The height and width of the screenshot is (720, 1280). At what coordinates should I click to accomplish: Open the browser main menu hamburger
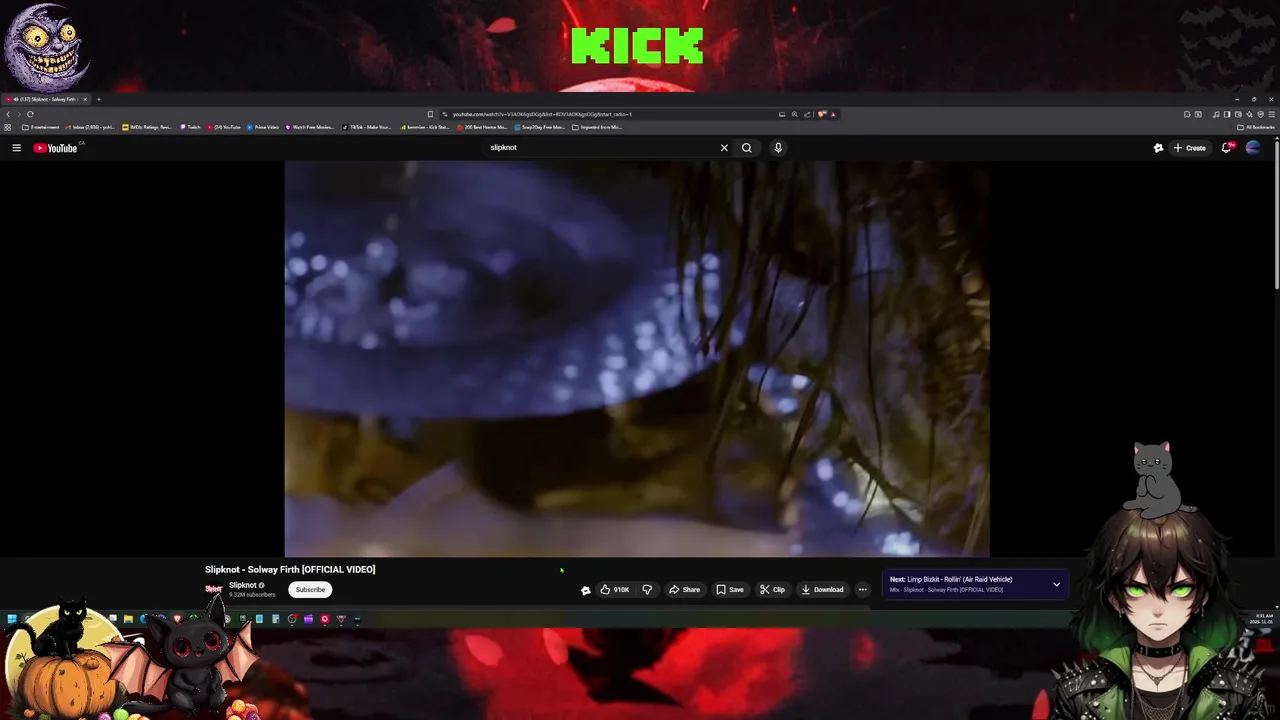click(x=1271, y=114)
